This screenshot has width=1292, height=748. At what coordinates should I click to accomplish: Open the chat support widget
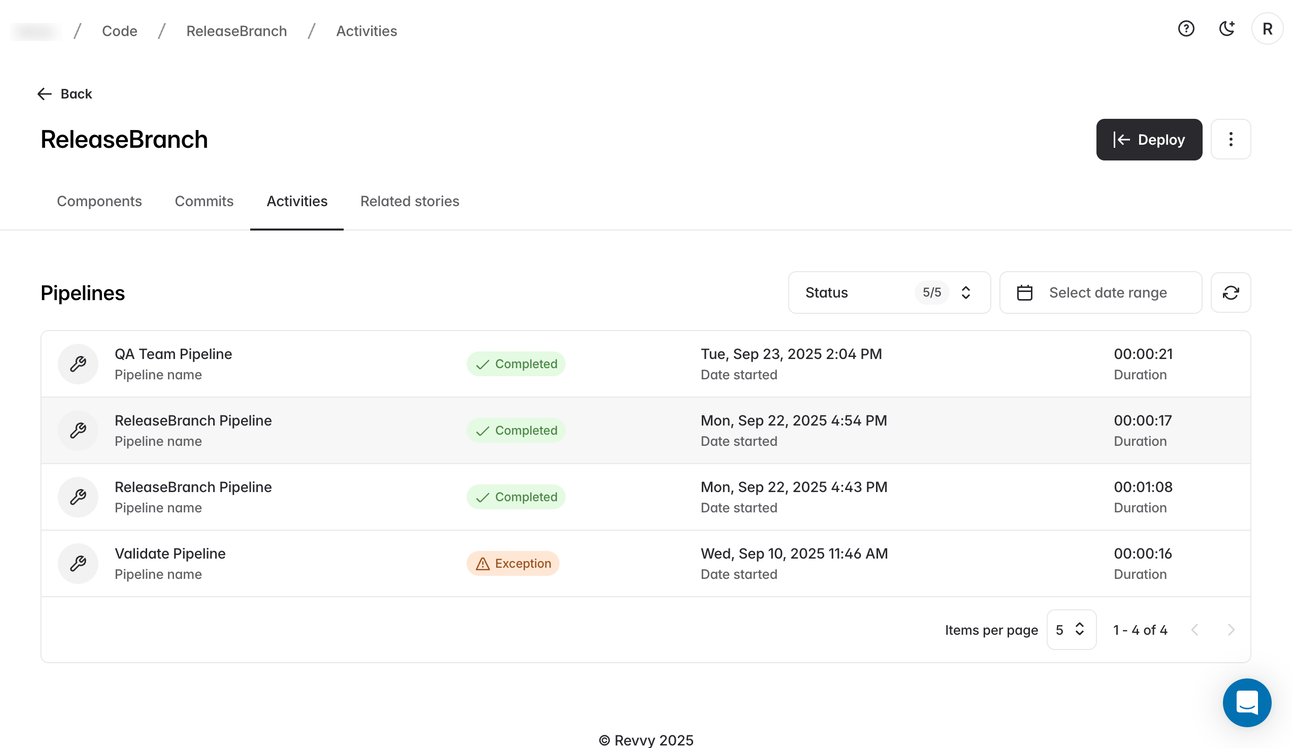pyautogui.click(x=1246, y=703)
